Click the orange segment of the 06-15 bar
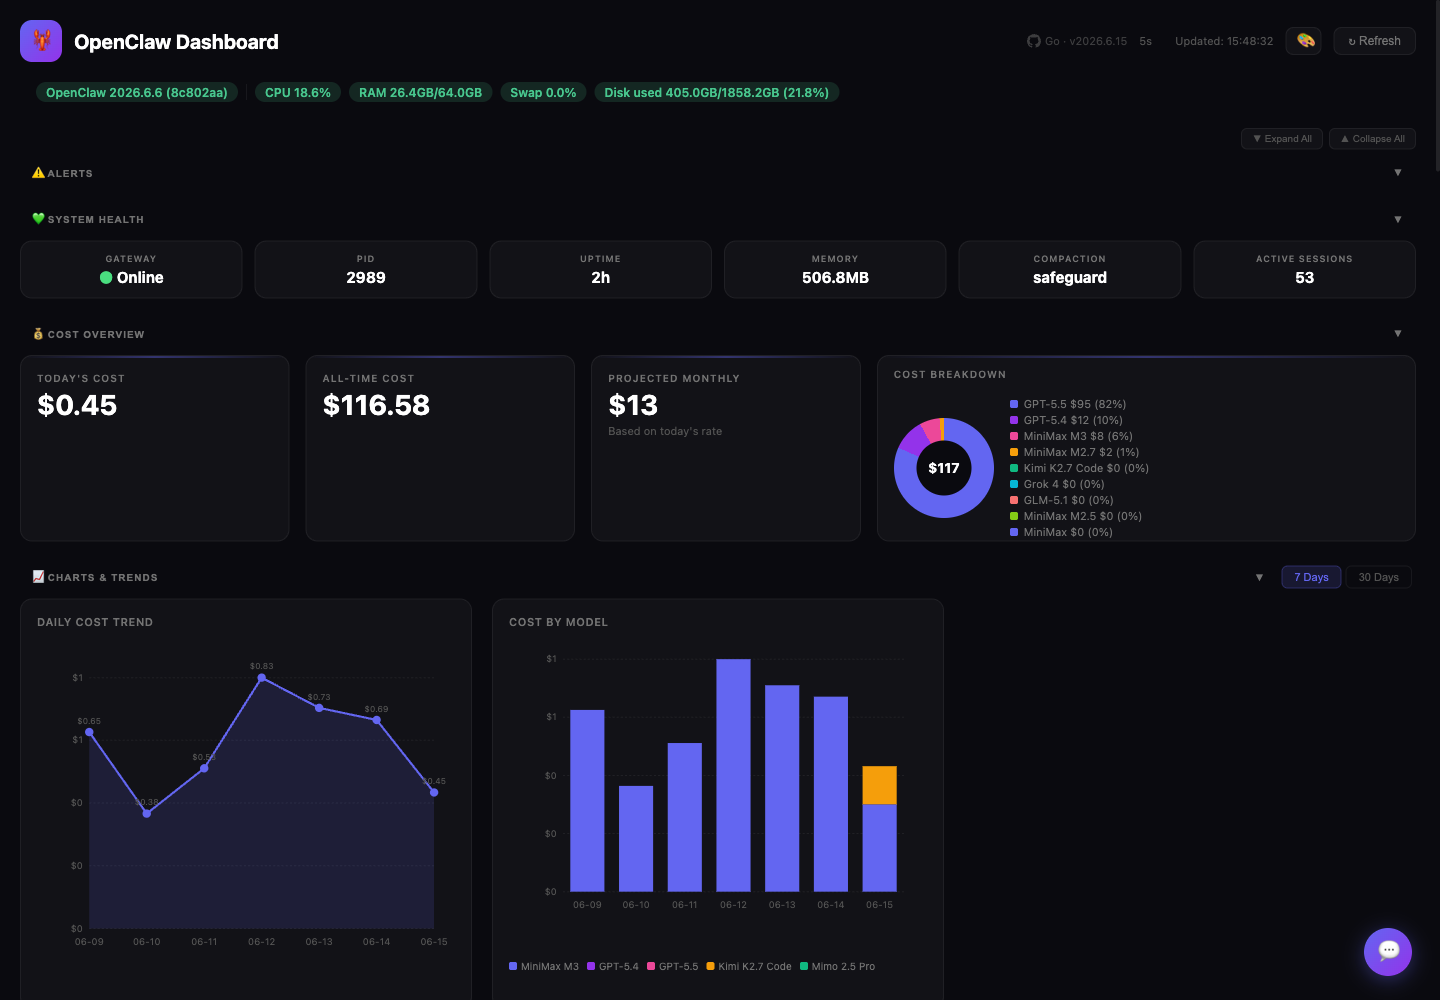Screen dimensions: 1440x1000 point(879,785)
